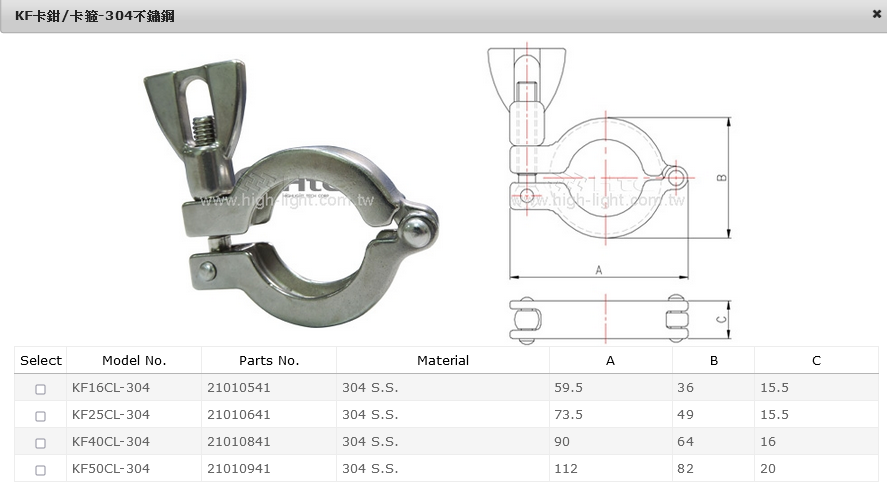
Task: Click the Model No. column header
Action: 134,360
